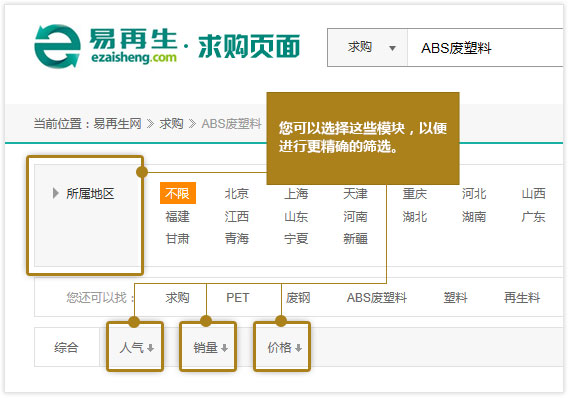Expand the 所属地区 filter arrow
This screenshot has height=398, width=569.
pos(56,193)
